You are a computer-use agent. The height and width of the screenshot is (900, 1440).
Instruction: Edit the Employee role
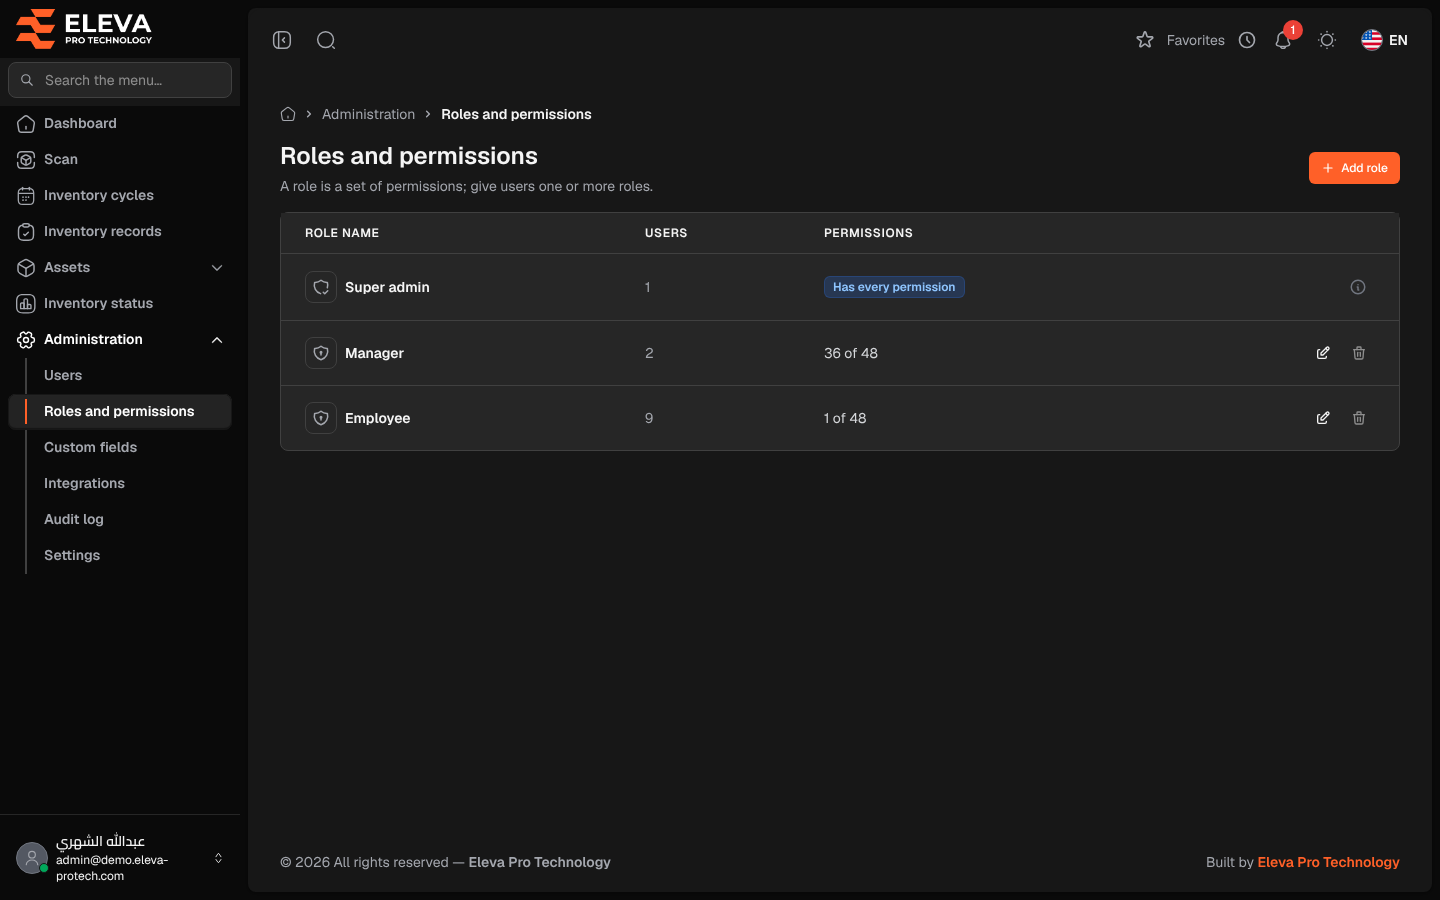coord(1323,418)
